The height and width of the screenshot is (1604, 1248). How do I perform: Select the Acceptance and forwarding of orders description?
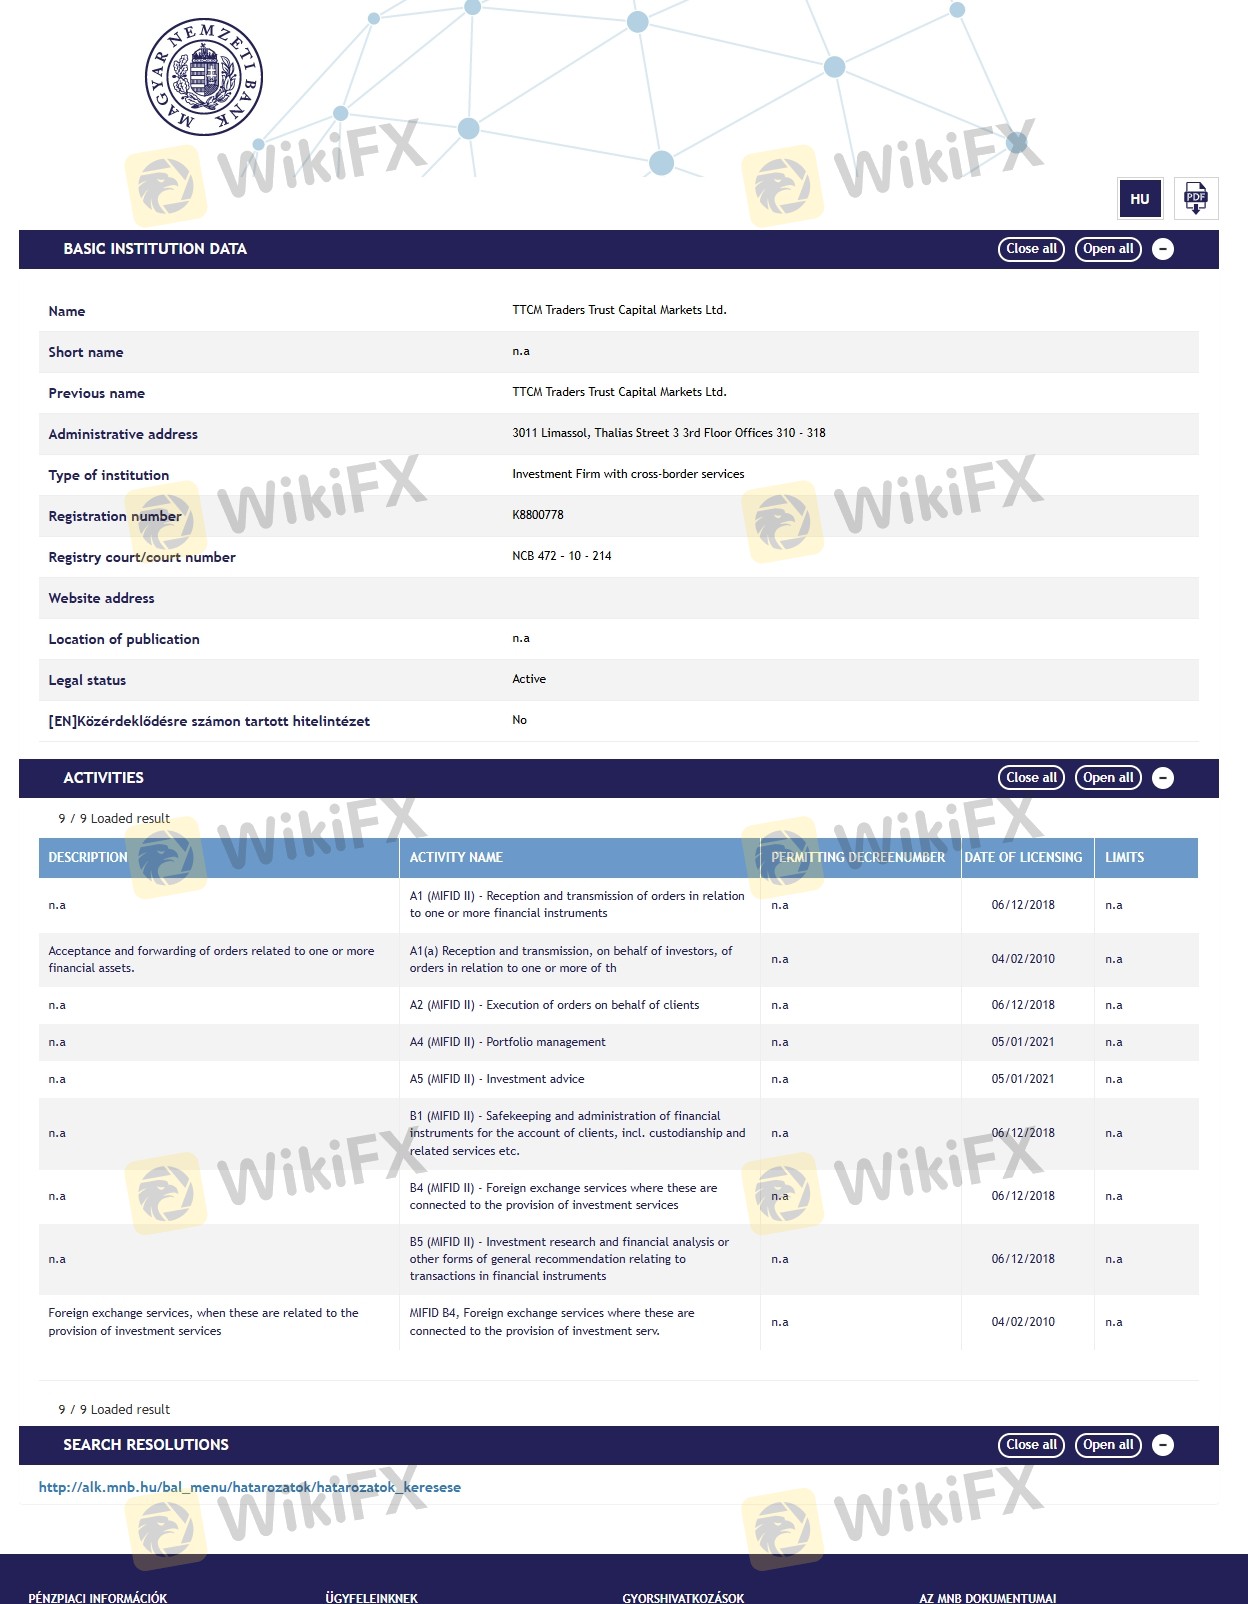[211, 959]
